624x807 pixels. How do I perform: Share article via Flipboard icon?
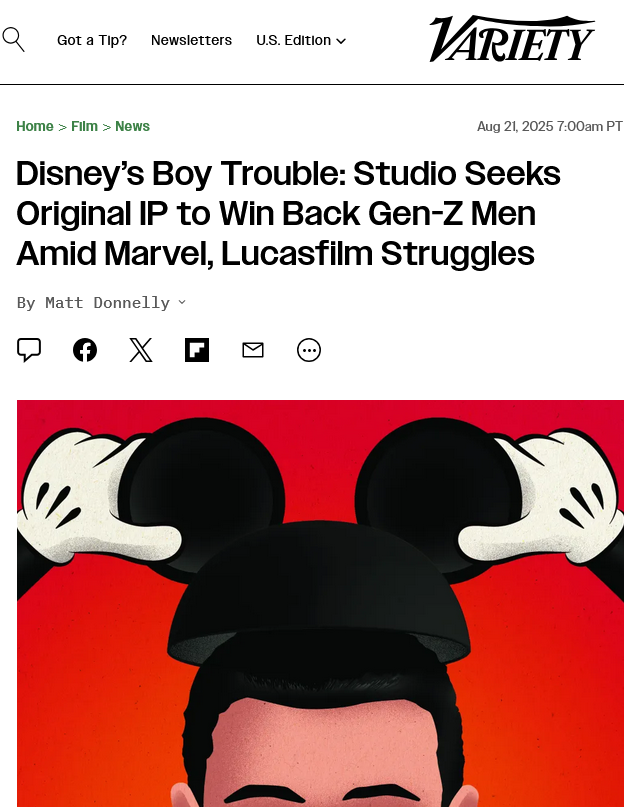[x=197, y=350]
